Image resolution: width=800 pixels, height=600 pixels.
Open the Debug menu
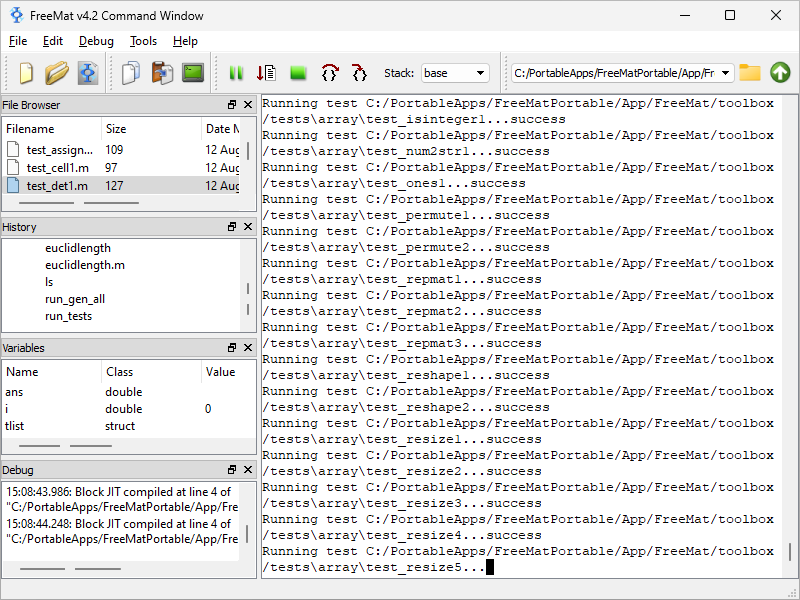[96, 41]
